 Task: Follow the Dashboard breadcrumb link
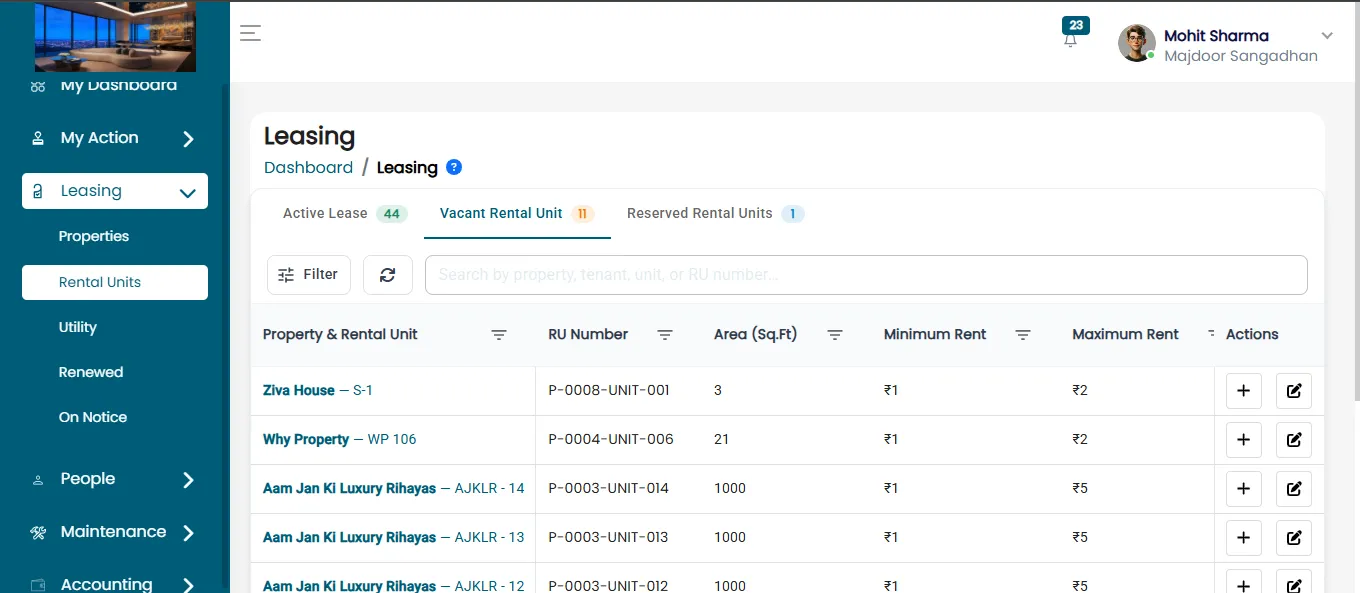308,167
